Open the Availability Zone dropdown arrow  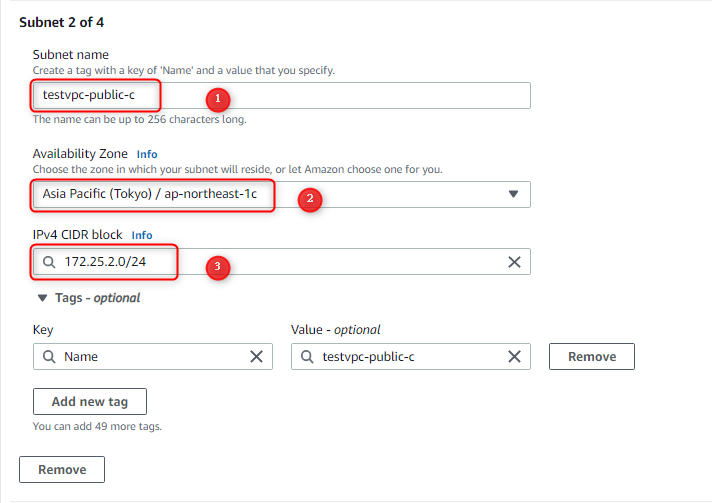[x=513, y=194]
